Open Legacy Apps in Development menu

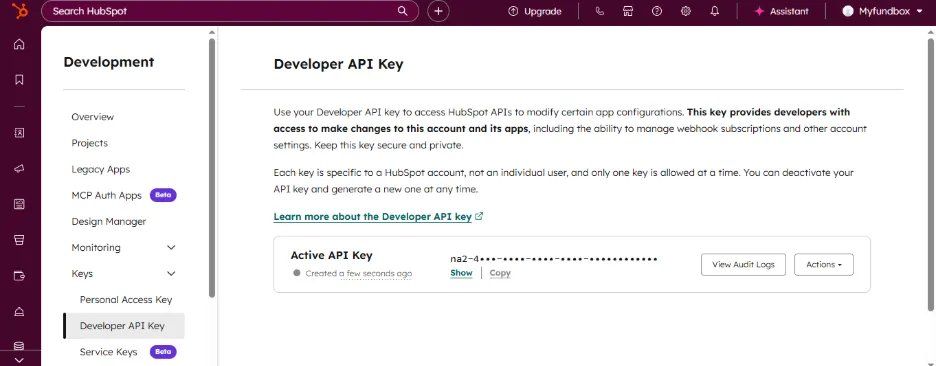click(x=101, y=170)
